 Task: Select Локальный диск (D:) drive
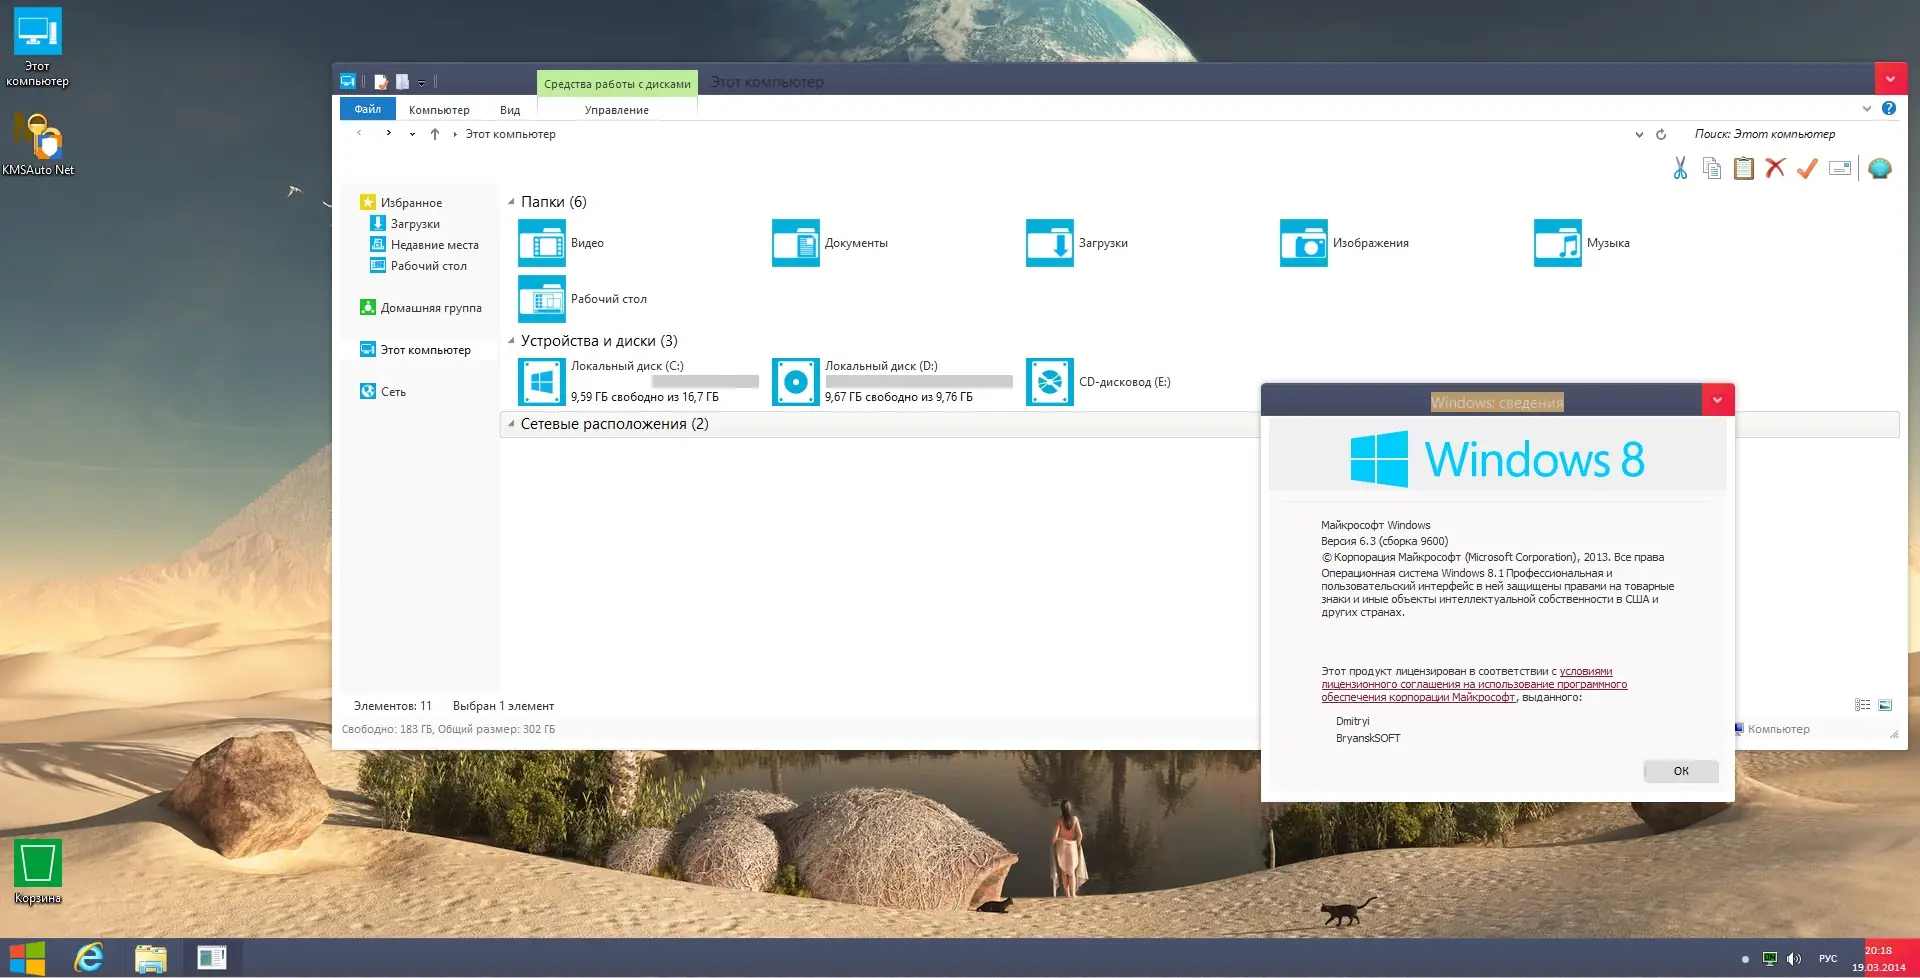892,382
